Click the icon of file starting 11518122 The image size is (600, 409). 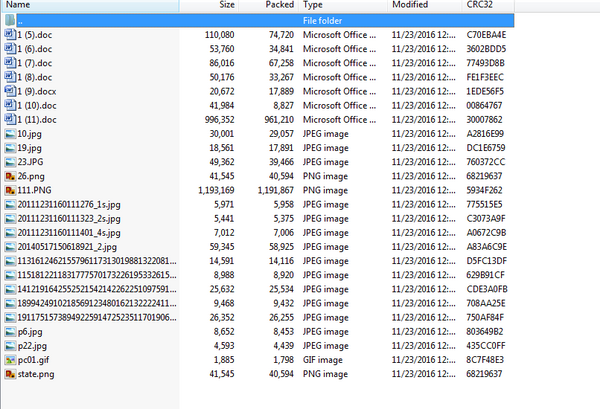coord(10,275)
